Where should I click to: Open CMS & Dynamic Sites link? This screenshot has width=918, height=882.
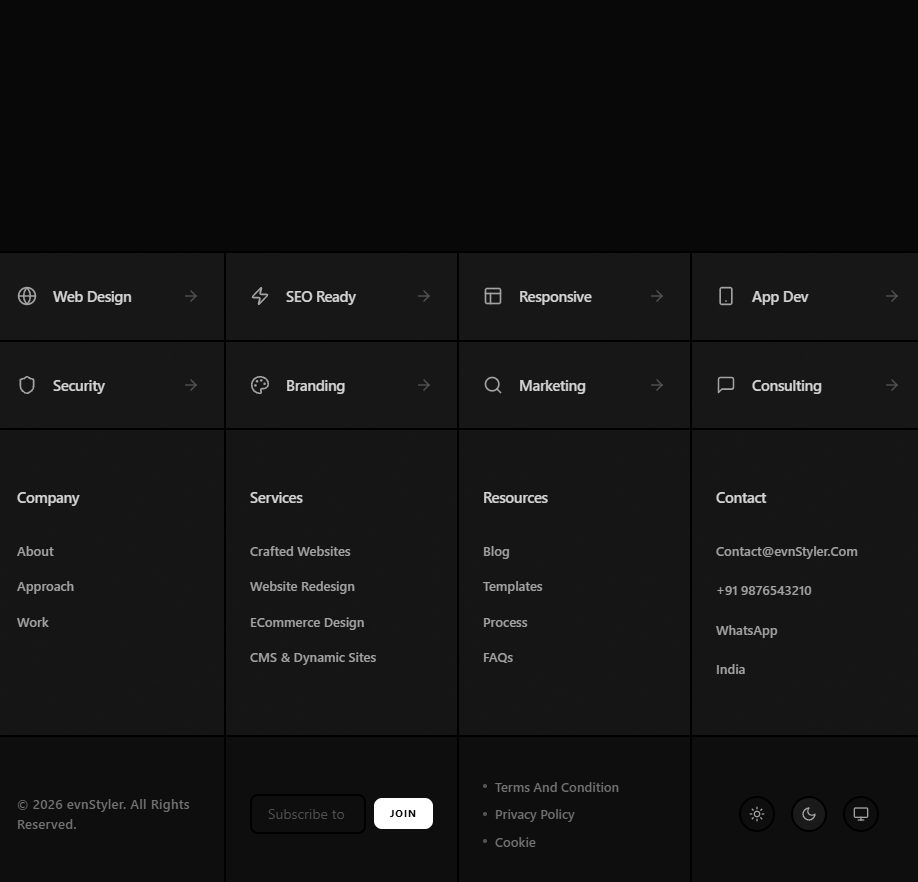(x=313, y=657)
